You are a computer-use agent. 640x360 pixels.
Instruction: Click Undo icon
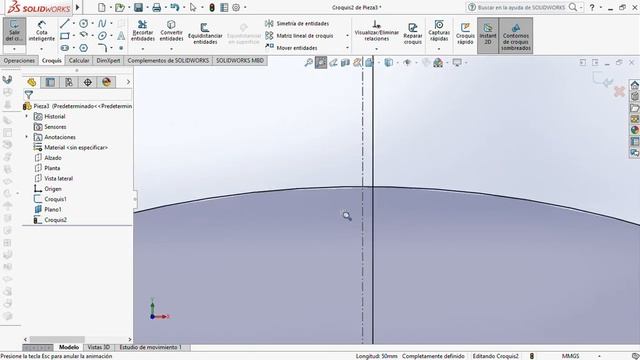175,7
